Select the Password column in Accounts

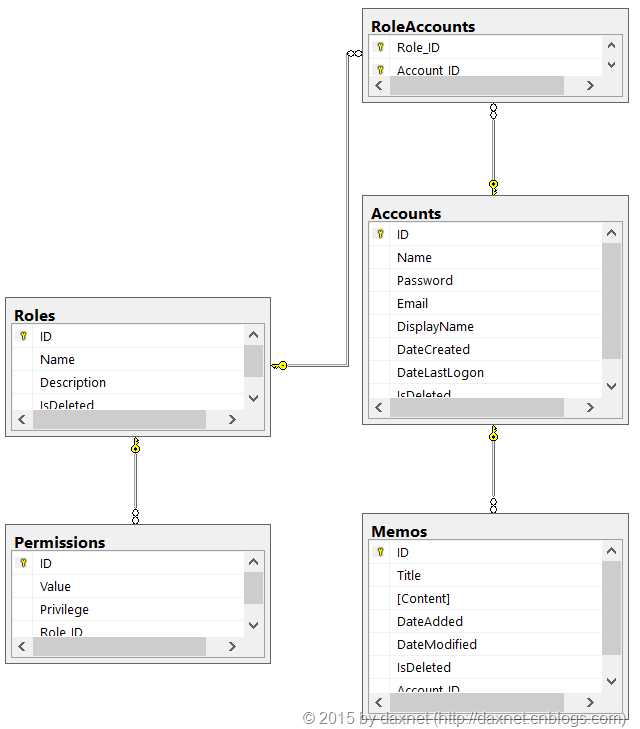coord(485,280)
